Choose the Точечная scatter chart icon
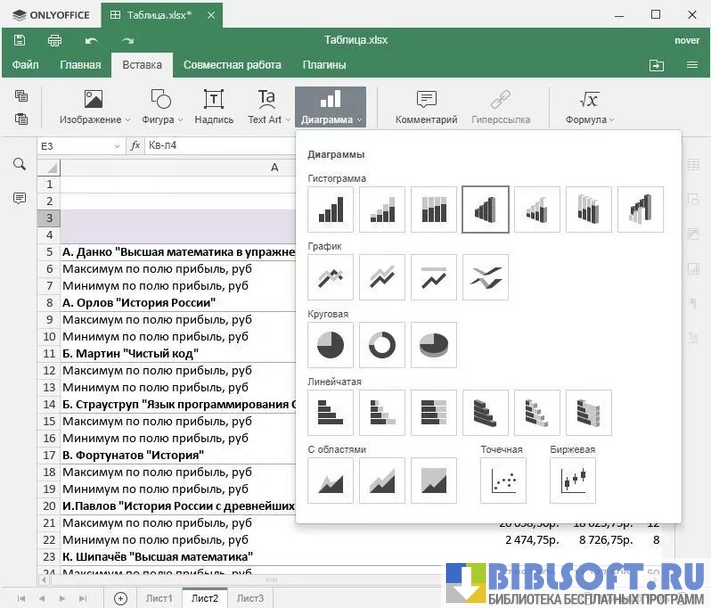This screenshot has width=711, height=608. tap(503, 481)
